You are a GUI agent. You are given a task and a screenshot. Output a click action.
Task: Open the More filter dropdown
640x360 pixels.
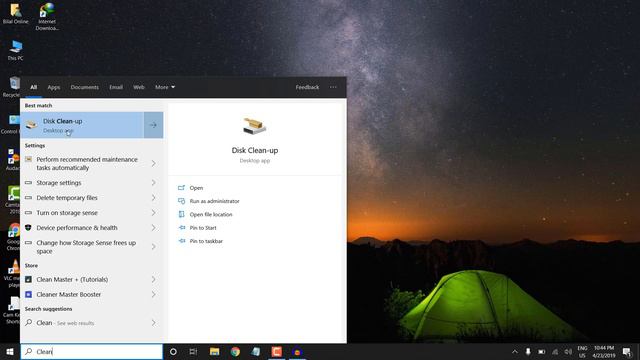point(165,87)
